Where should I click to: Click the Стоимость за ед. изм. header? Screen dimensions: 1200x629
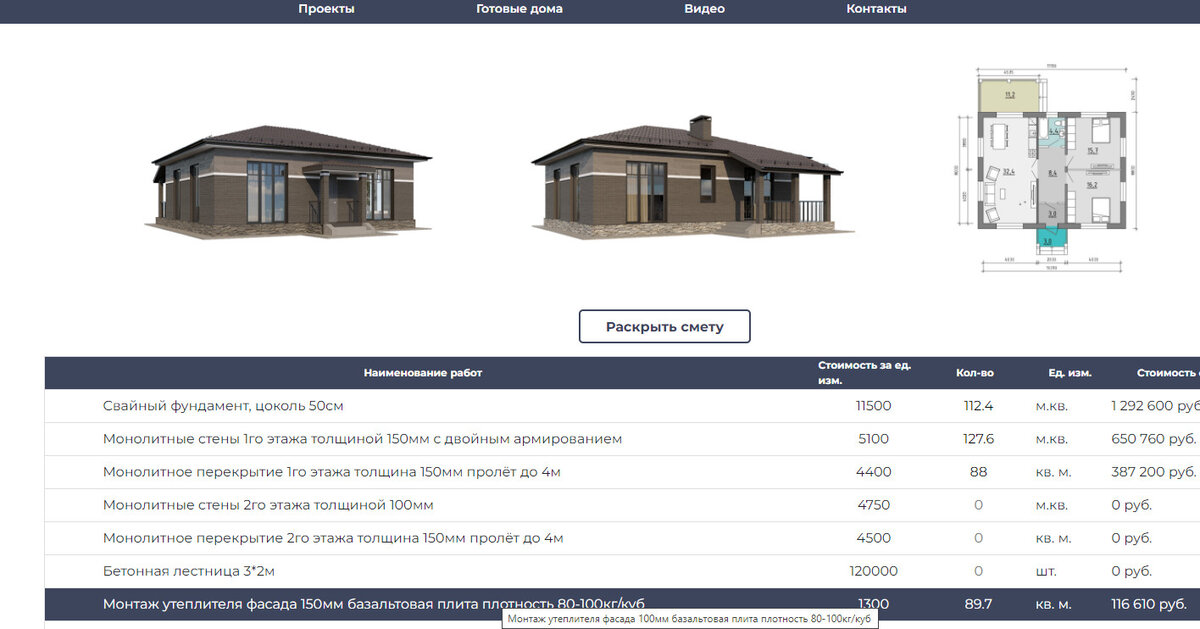pyautogui.click(x=864, y=373)
